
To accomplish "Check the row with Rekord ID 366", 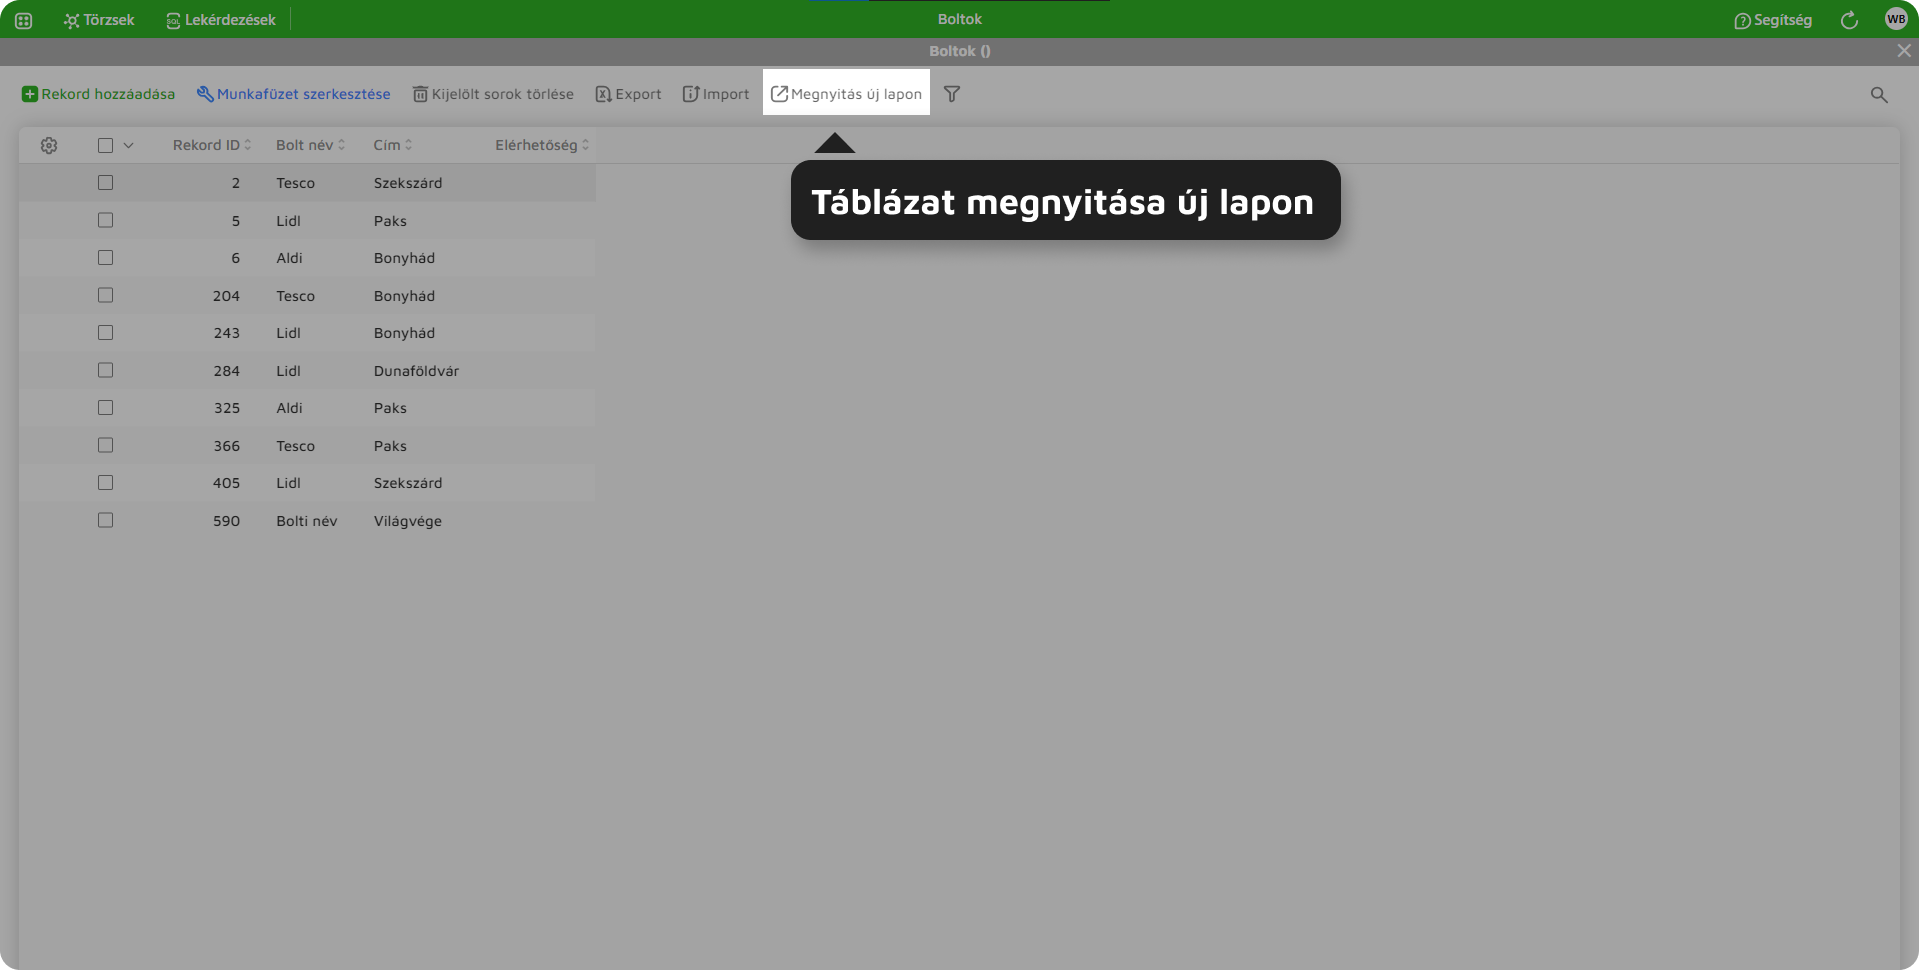I will click(x=105, y=445).
